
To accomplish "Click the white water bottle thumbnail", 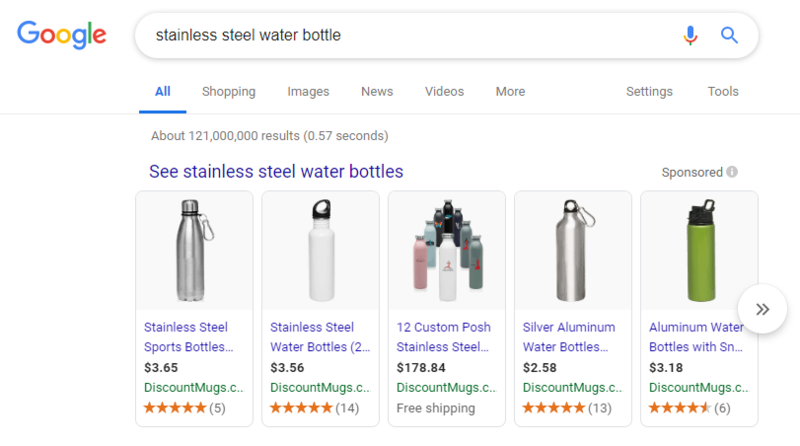I will pos(320,249).
